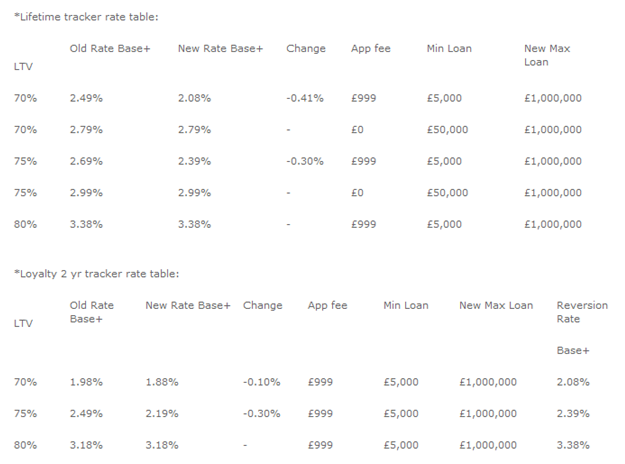
Task: Select the "Reversion Rate" column header
Action: [x=581, y=312]
